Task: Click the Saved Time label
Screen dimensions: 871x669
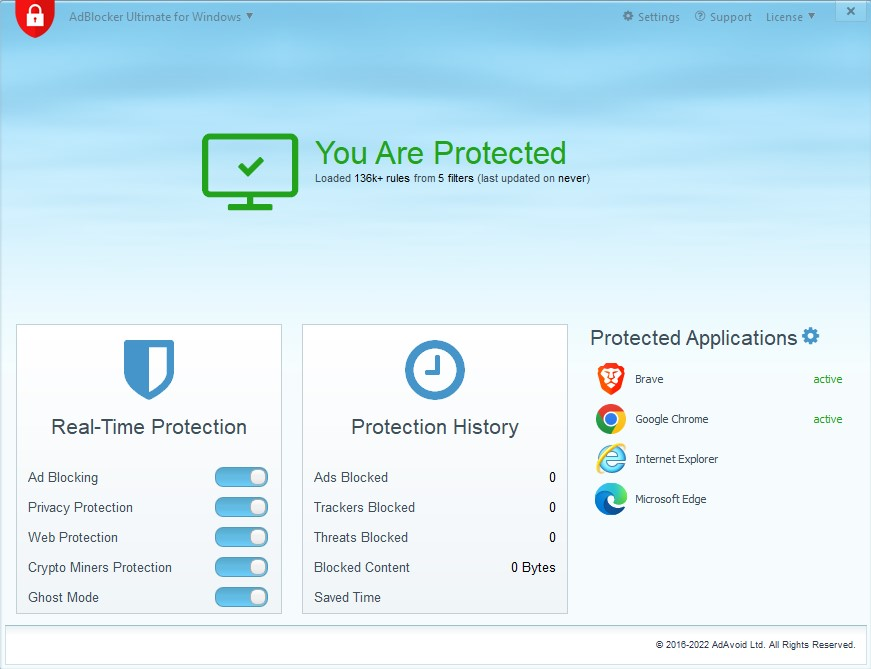Action: tap(347, 597)
